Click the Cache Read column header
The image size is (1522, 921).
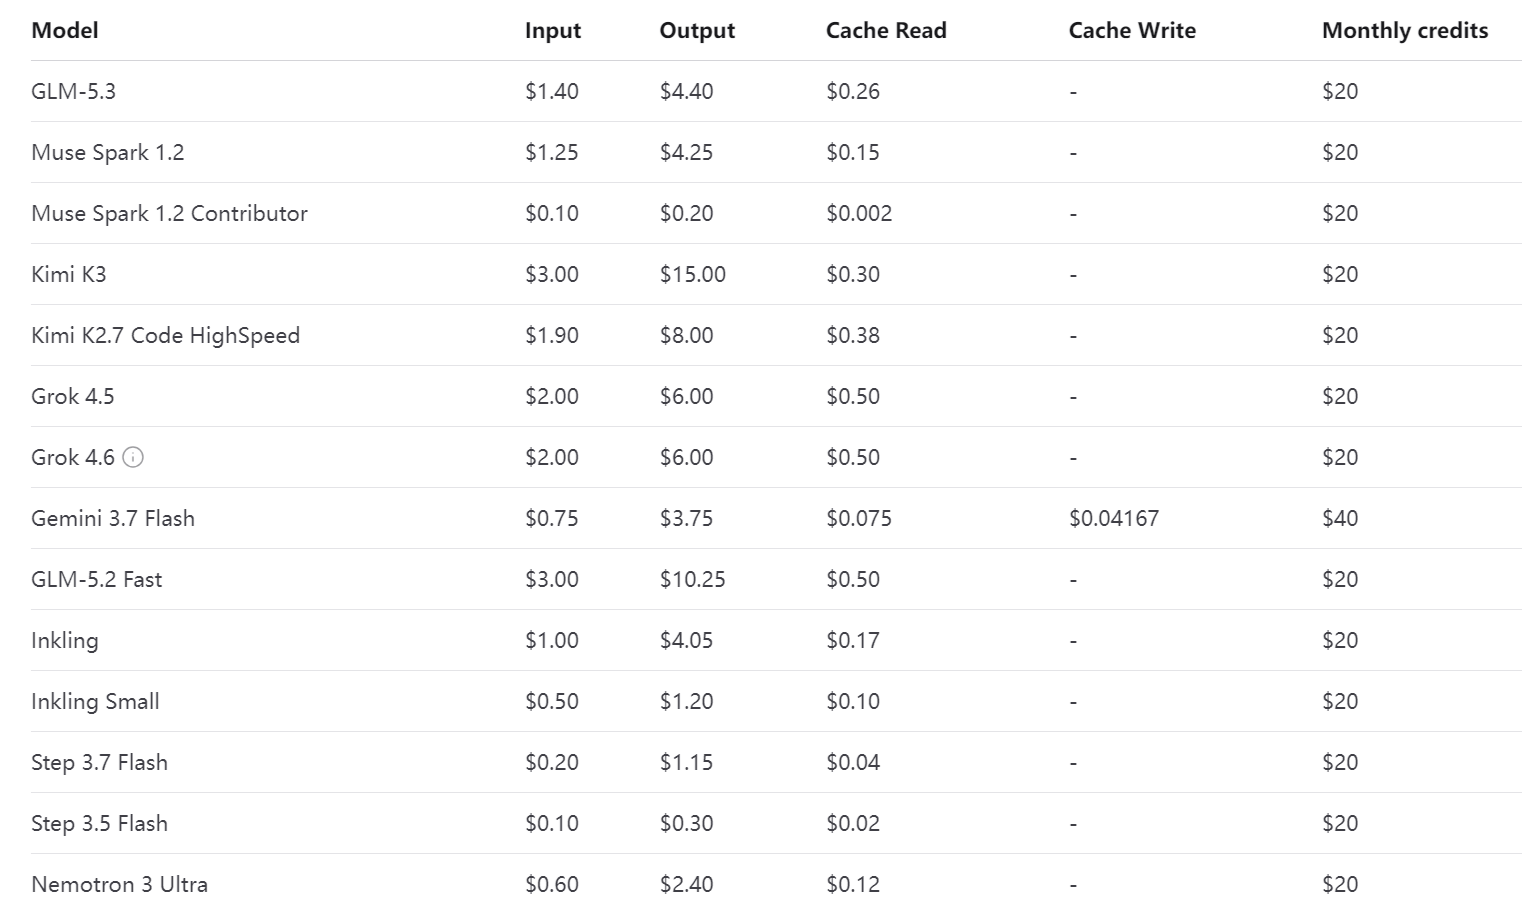886,30
